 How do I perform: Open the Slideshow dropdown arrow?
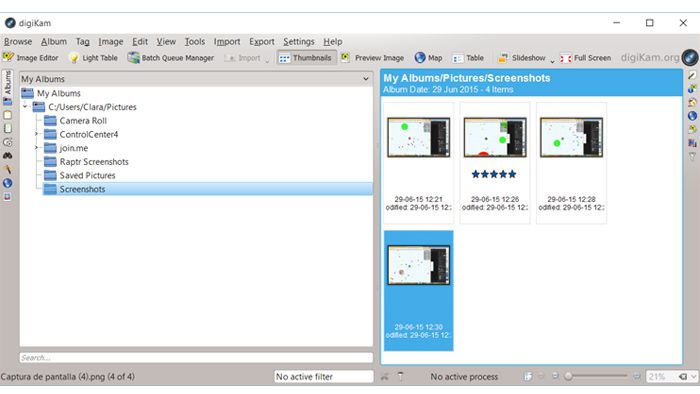tap(552, 60)
